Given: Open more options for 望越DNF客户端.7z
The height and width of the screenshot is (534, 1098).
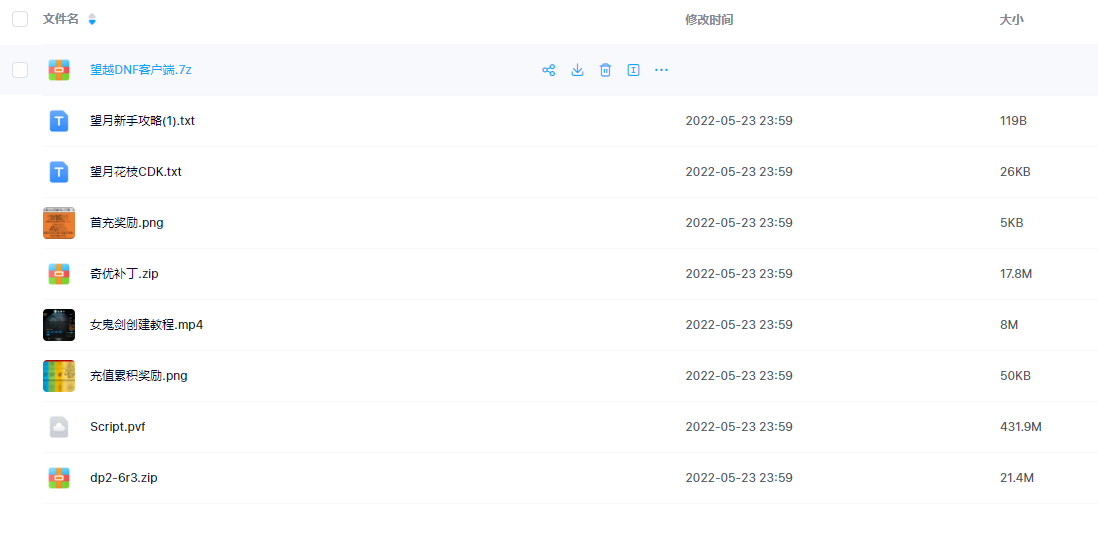Looking at the screenshot, I should 661,70.
